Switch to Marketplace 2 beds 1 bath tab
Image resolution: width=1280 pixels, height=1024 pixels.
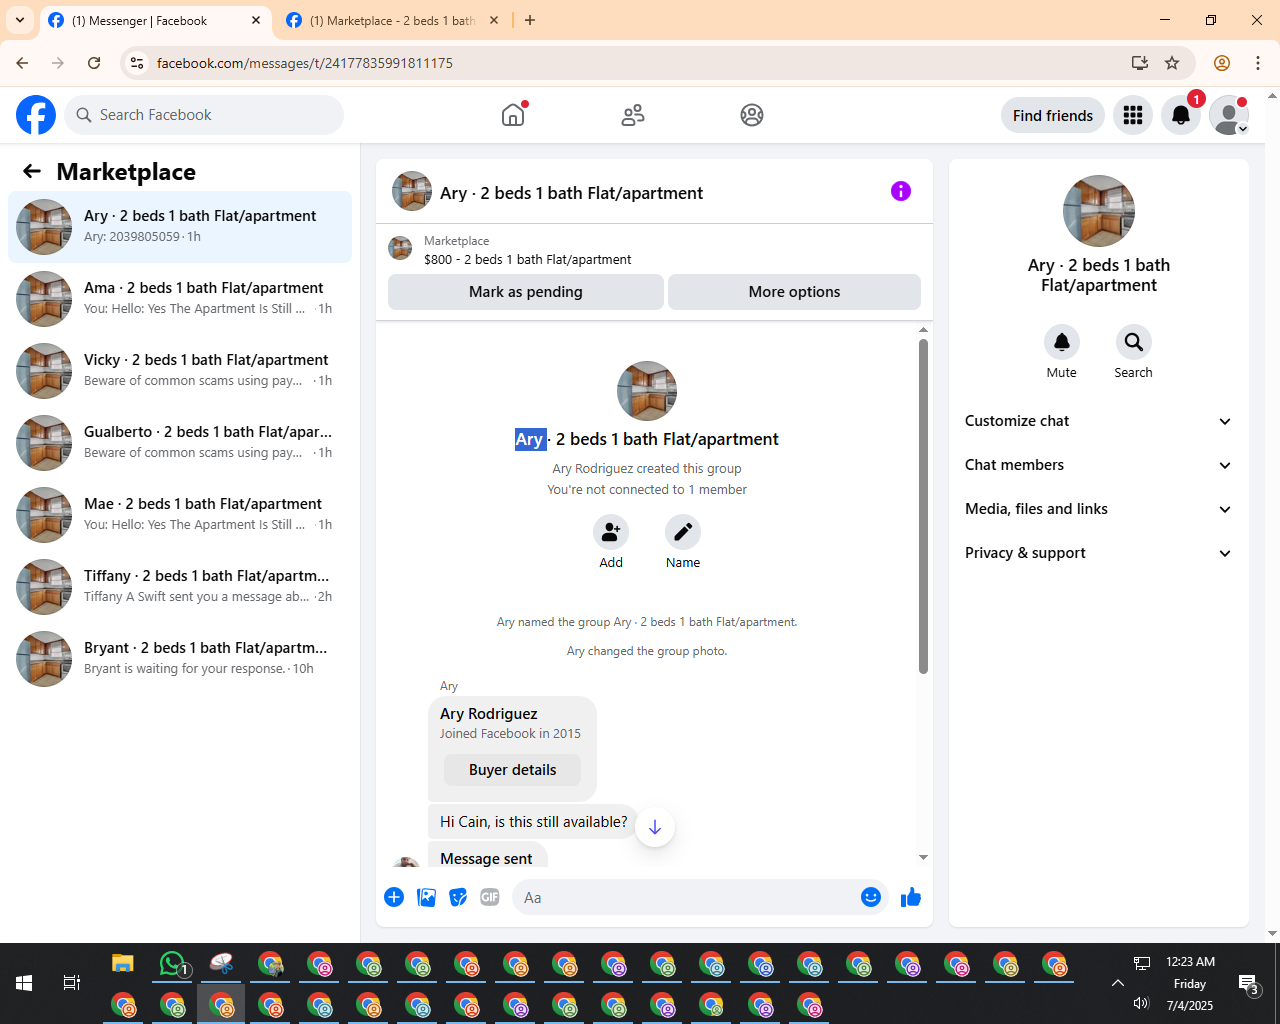pyautogui.click(x=393, y=20)
